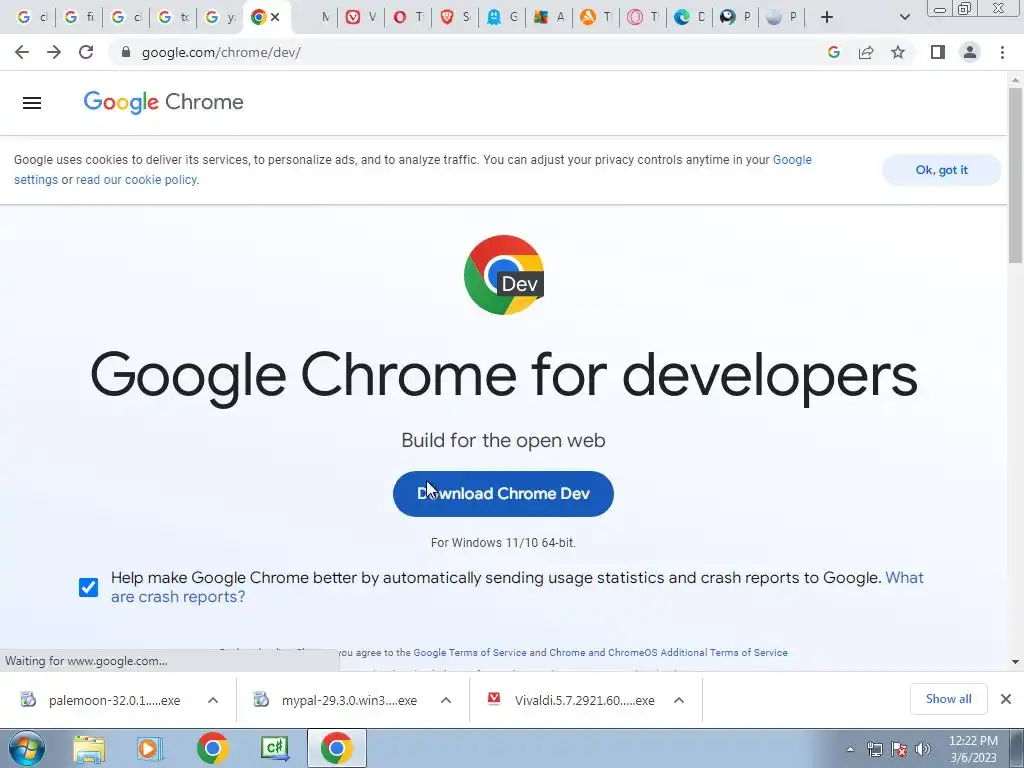Share this page using share icon
The image size is (1024, 768).
(x=866, y=52)
